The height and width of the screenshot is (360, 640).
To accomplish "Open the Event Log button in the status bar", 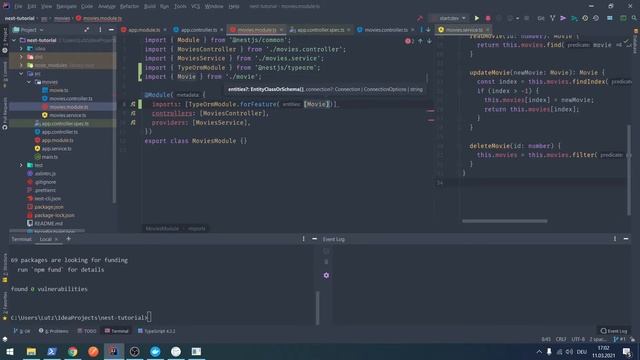I will 613,331.
